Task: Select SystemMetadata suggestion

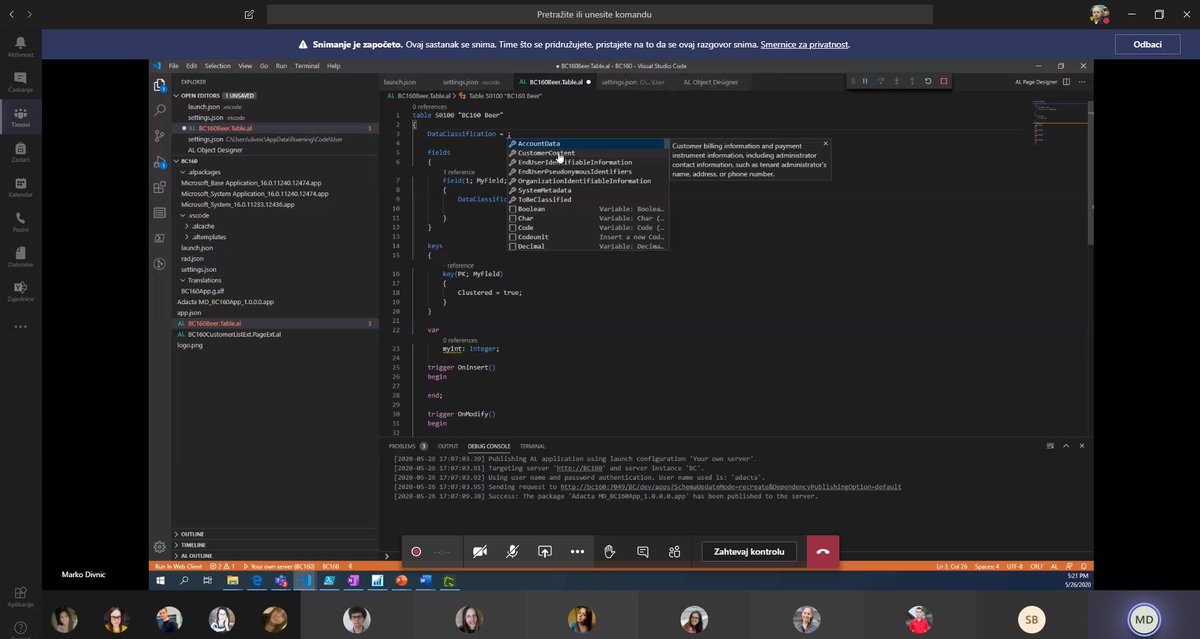Action: [x=587, y=190]
